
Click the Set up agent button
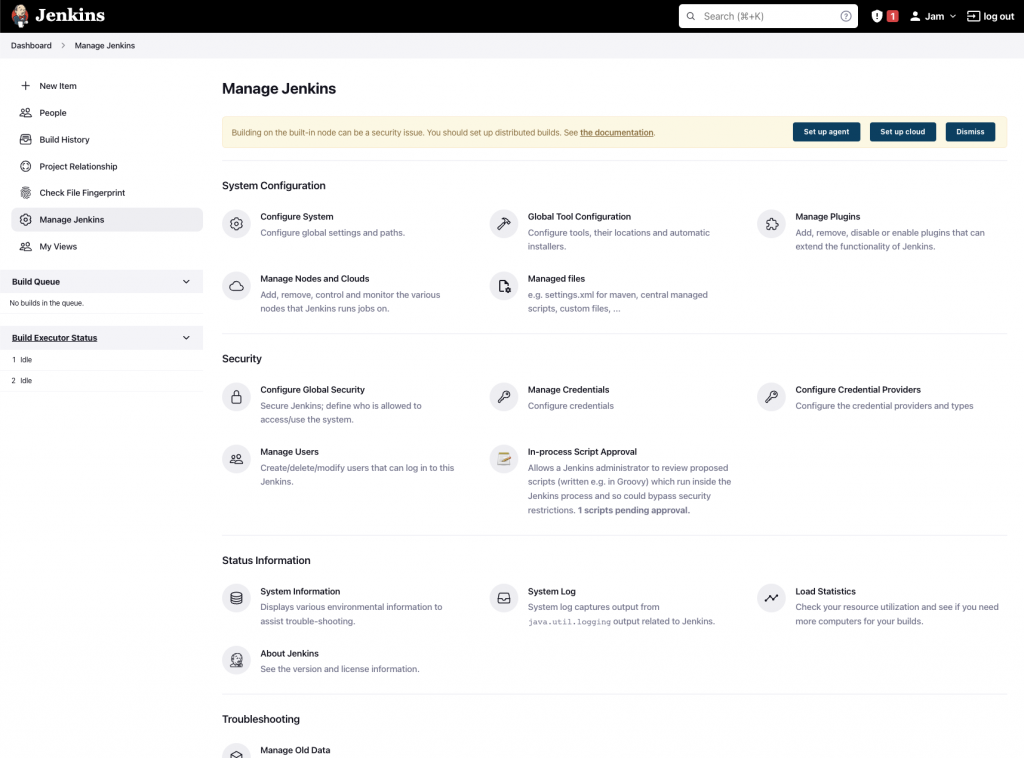826,132
